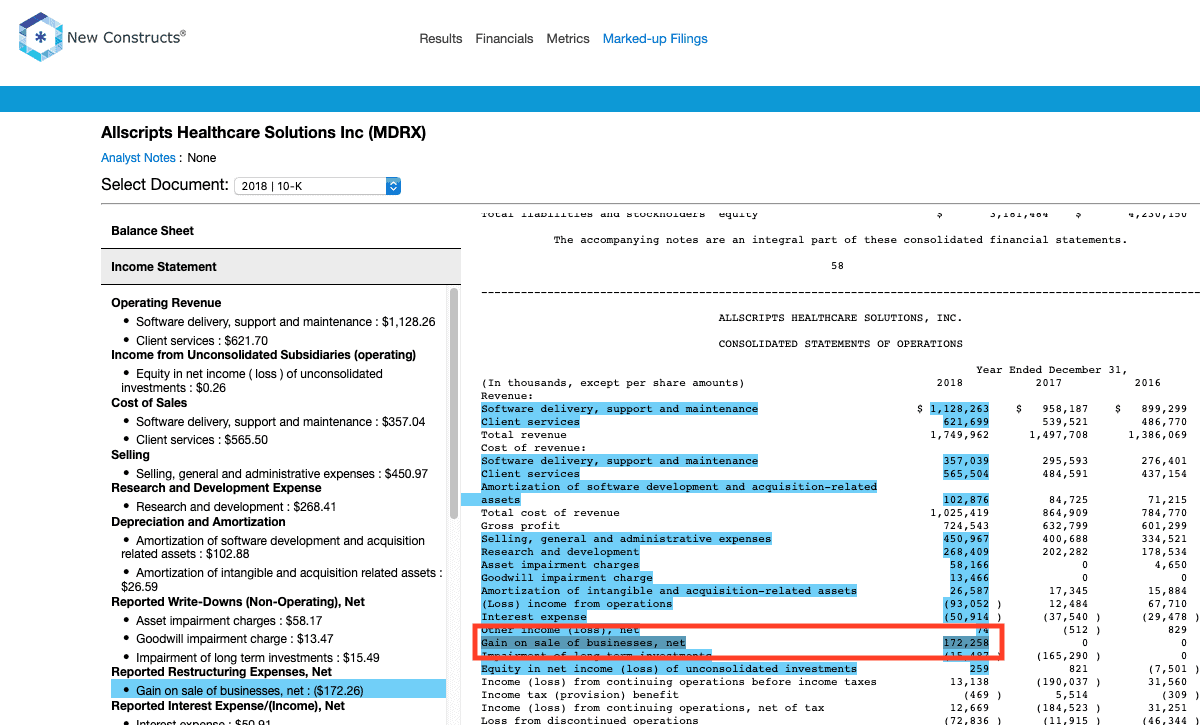Click Equity in net income of unconsolidated investments line

pyautogui.click(x=669, y=669)
